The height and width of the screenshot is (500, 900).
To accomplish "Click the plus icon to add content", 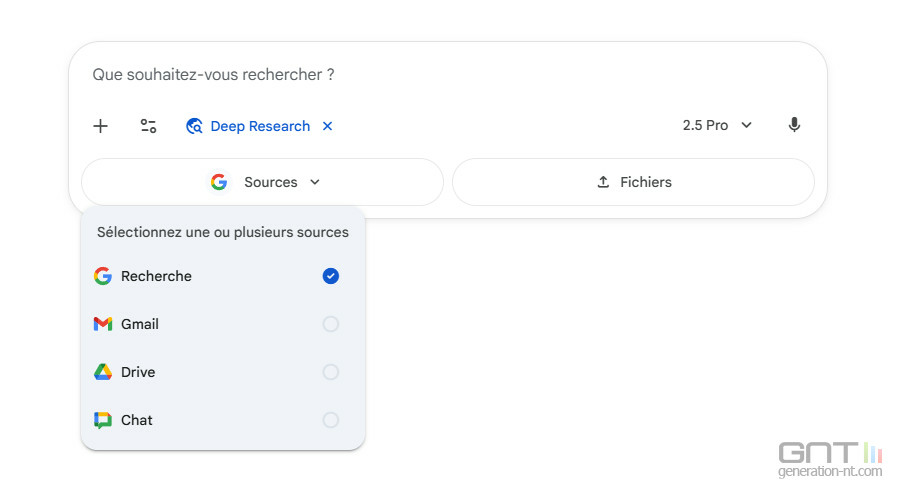I will [x=100, y=126].
